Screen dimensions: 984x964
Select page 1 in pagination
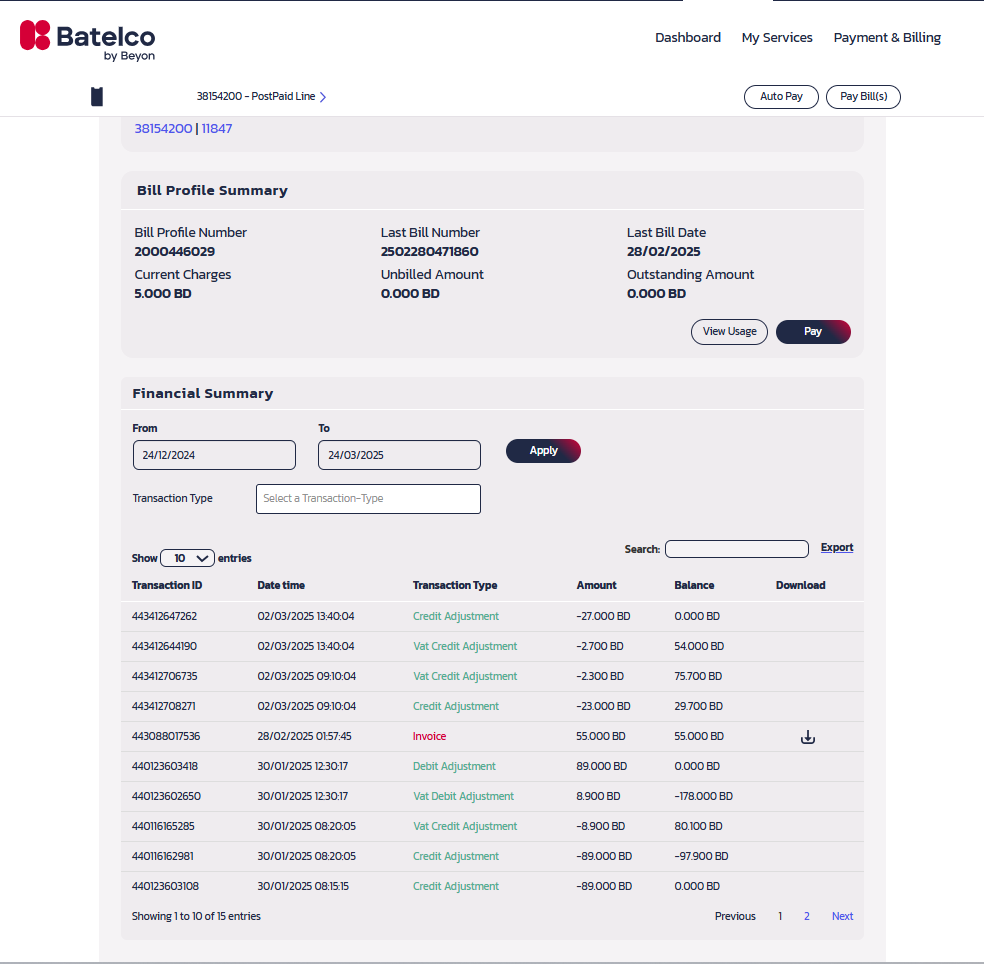pos(780,916)
